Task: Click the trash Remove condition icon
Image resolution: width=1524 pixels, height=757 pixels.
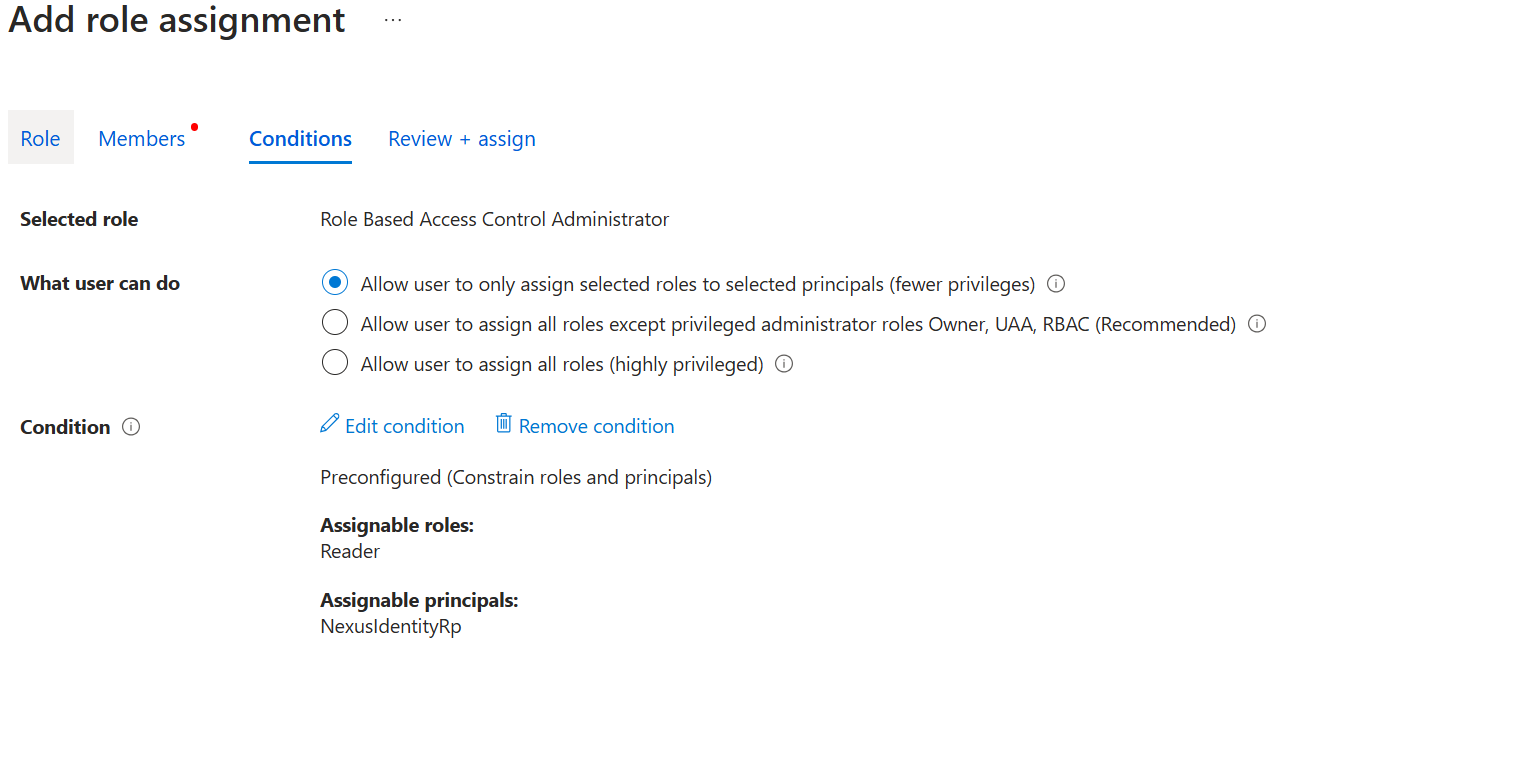Action: point(504,424)
